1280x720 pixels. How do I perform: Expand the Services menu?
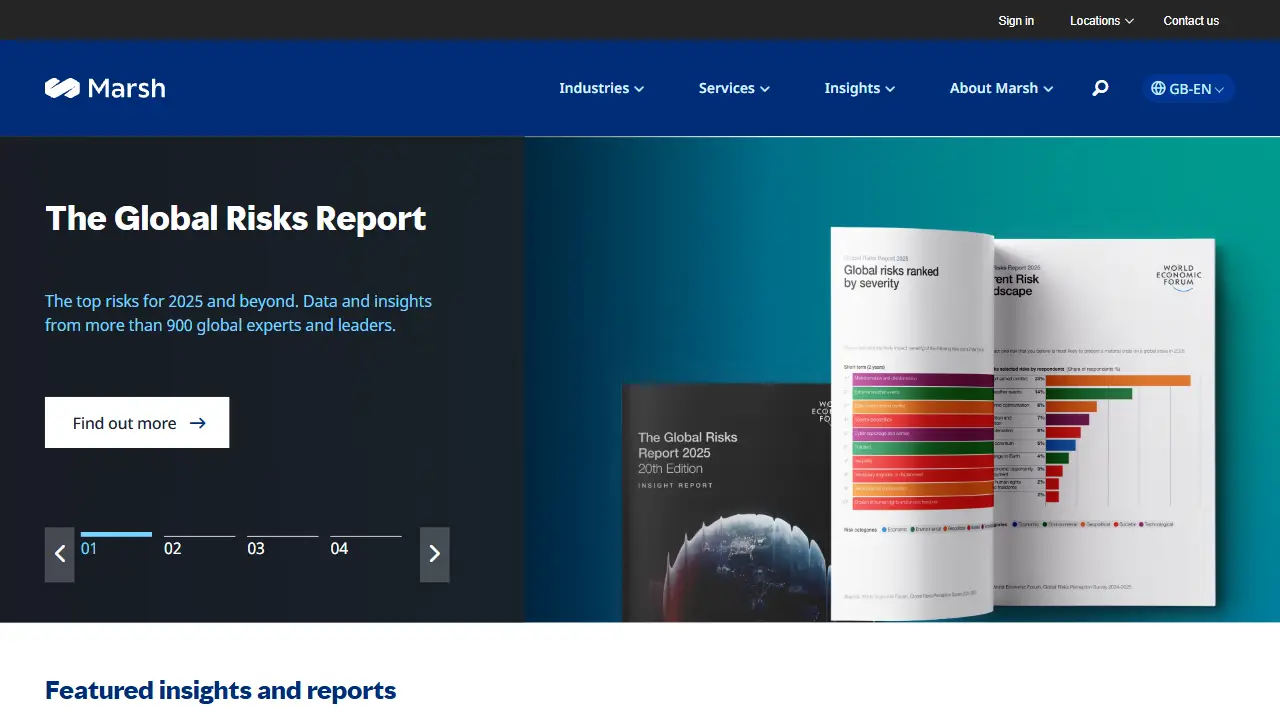coord(734,88)
